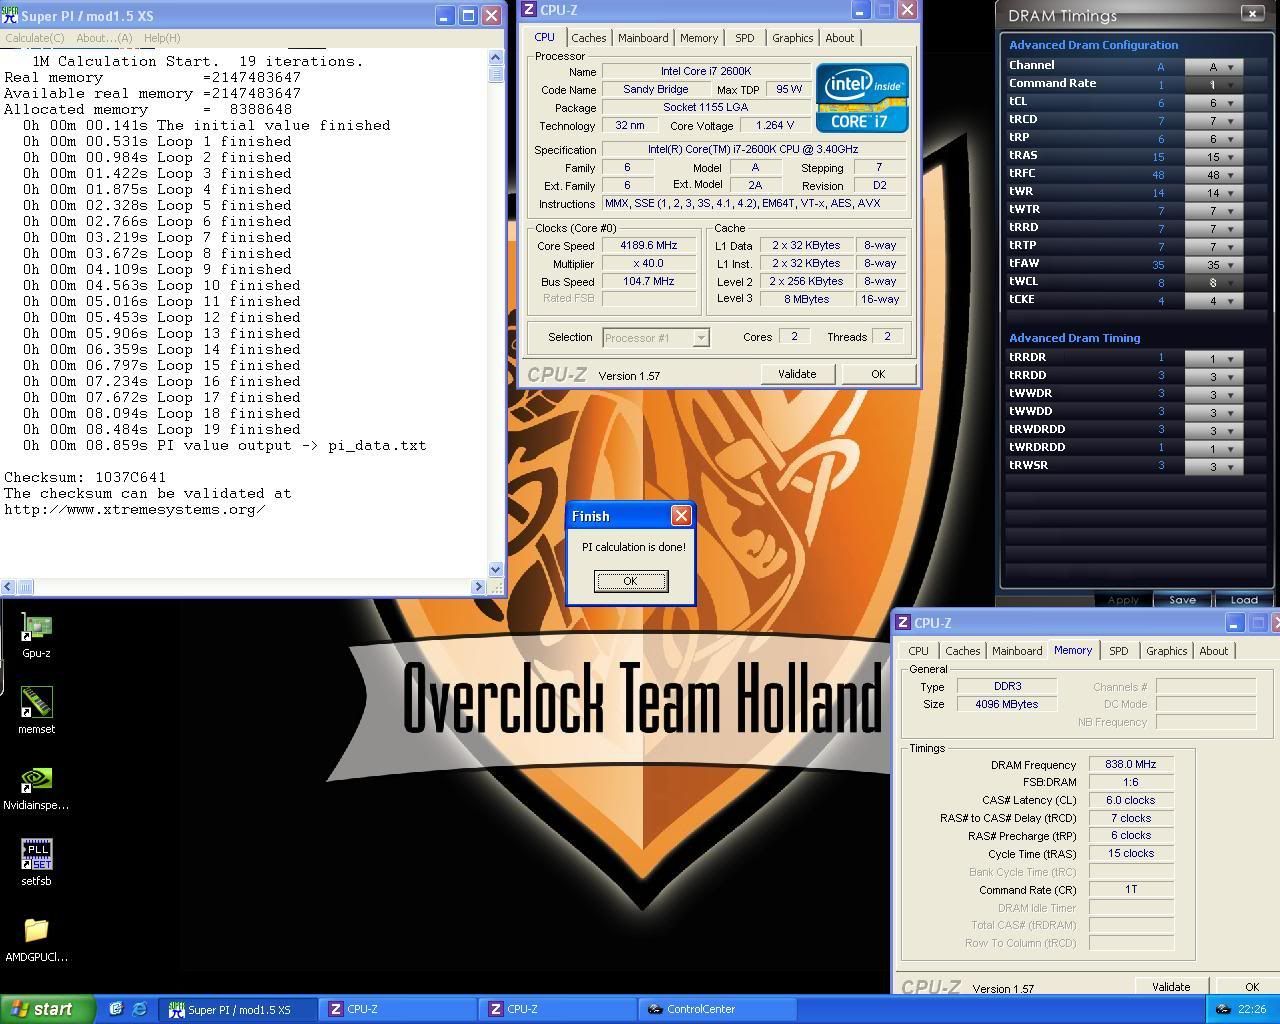
Task: Click OK in the Finish dialog
Action: point(630,581)
